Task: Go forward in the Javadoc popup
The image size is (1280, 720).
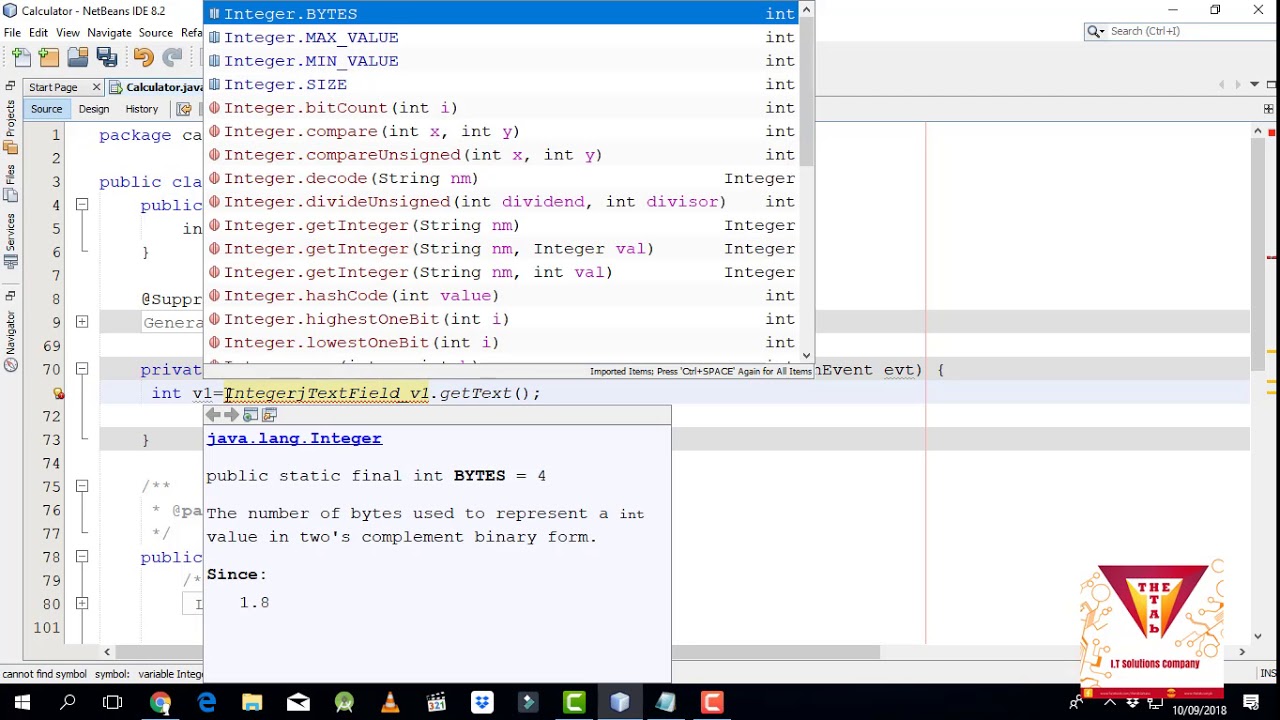Action: [x=232, y=415]
